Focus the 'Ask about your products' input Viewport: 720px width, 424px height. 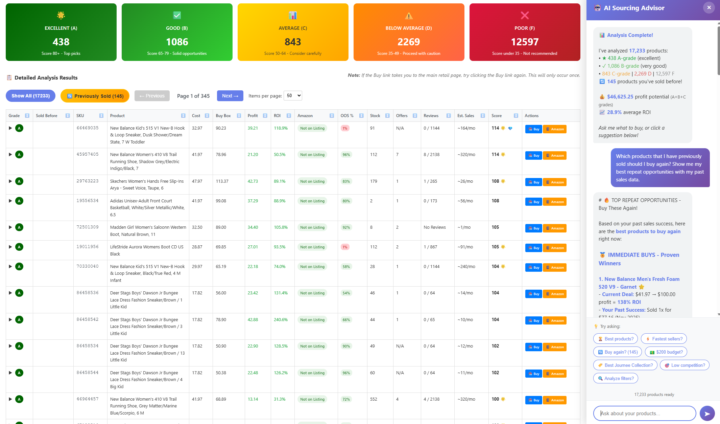[x=645, y=413]
